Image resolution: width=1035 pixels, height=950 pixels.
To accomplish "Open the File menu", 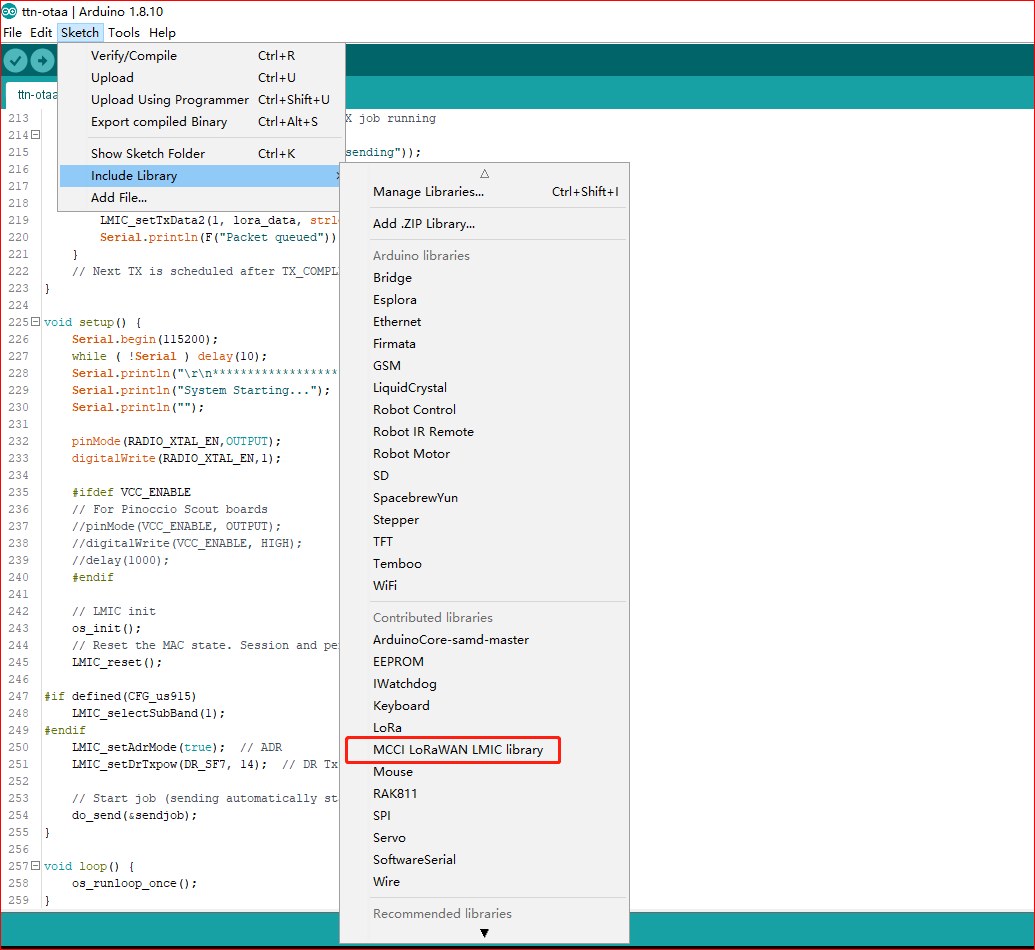I will point(13,32).
